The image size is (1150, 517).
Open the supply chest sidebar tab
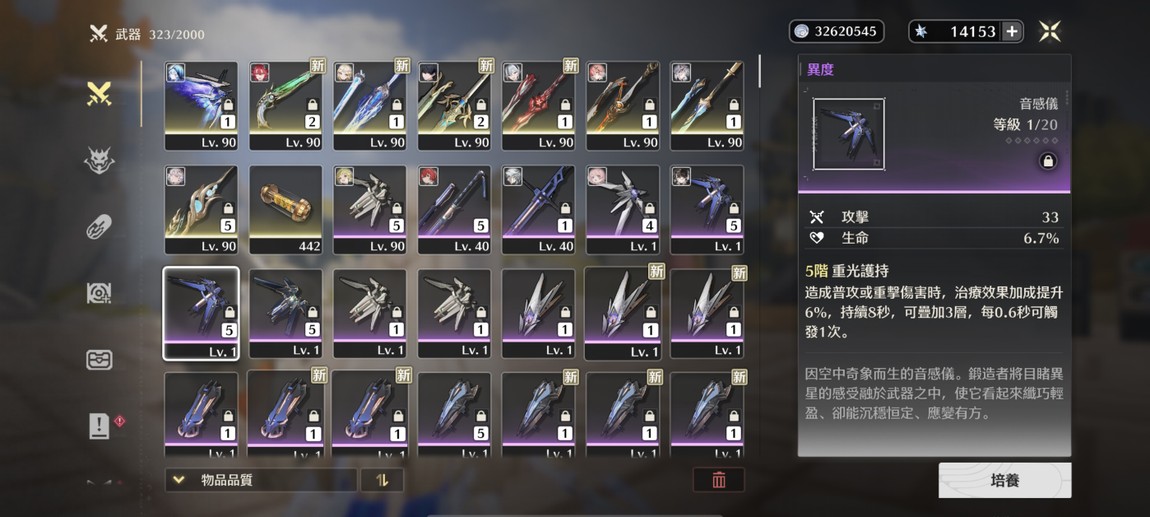99,359
